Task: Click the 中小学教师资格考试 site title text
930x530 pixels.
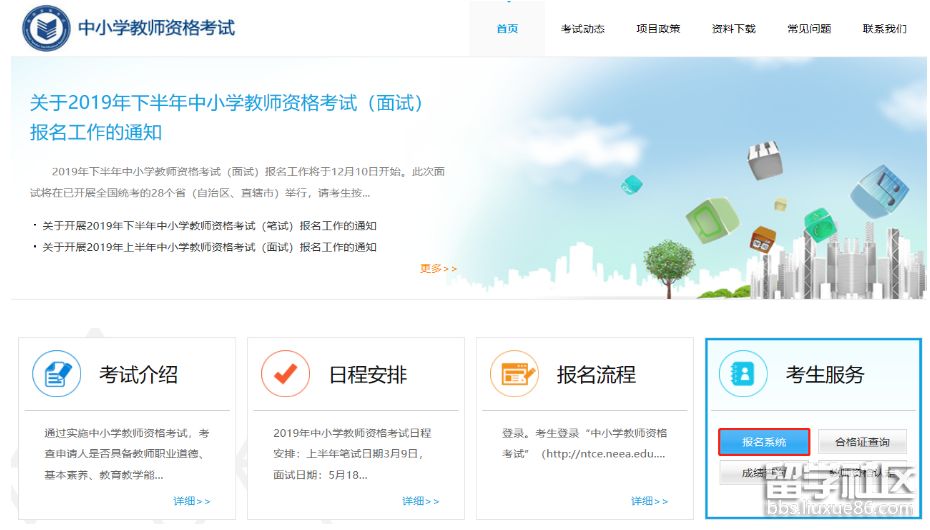Action: [157, 28]
